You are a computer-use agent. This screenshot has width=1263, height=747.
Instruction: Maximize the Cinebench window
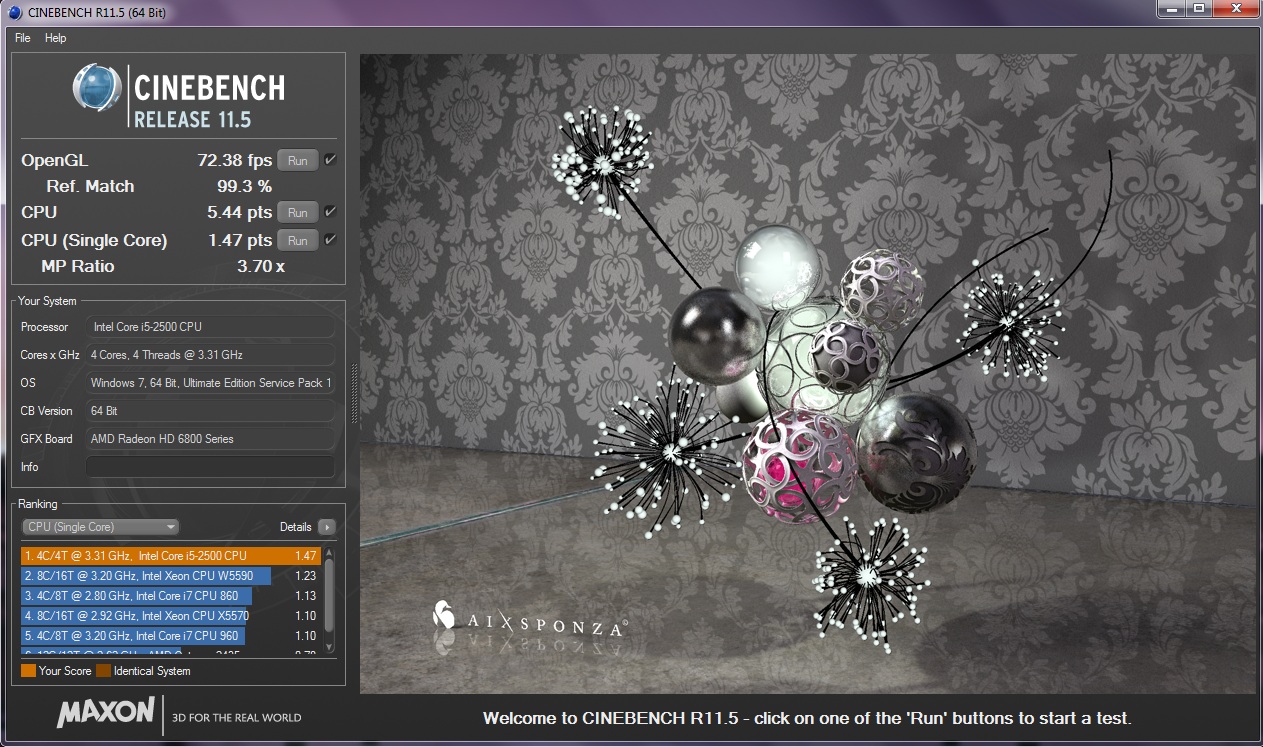click(x=1198, y=9)
